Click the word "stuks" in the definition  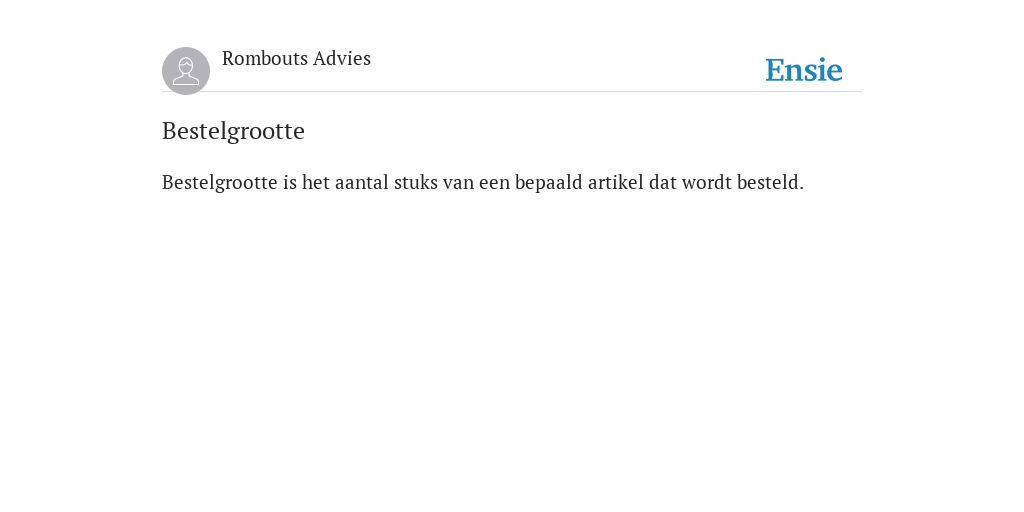click(x=415, y=183)
